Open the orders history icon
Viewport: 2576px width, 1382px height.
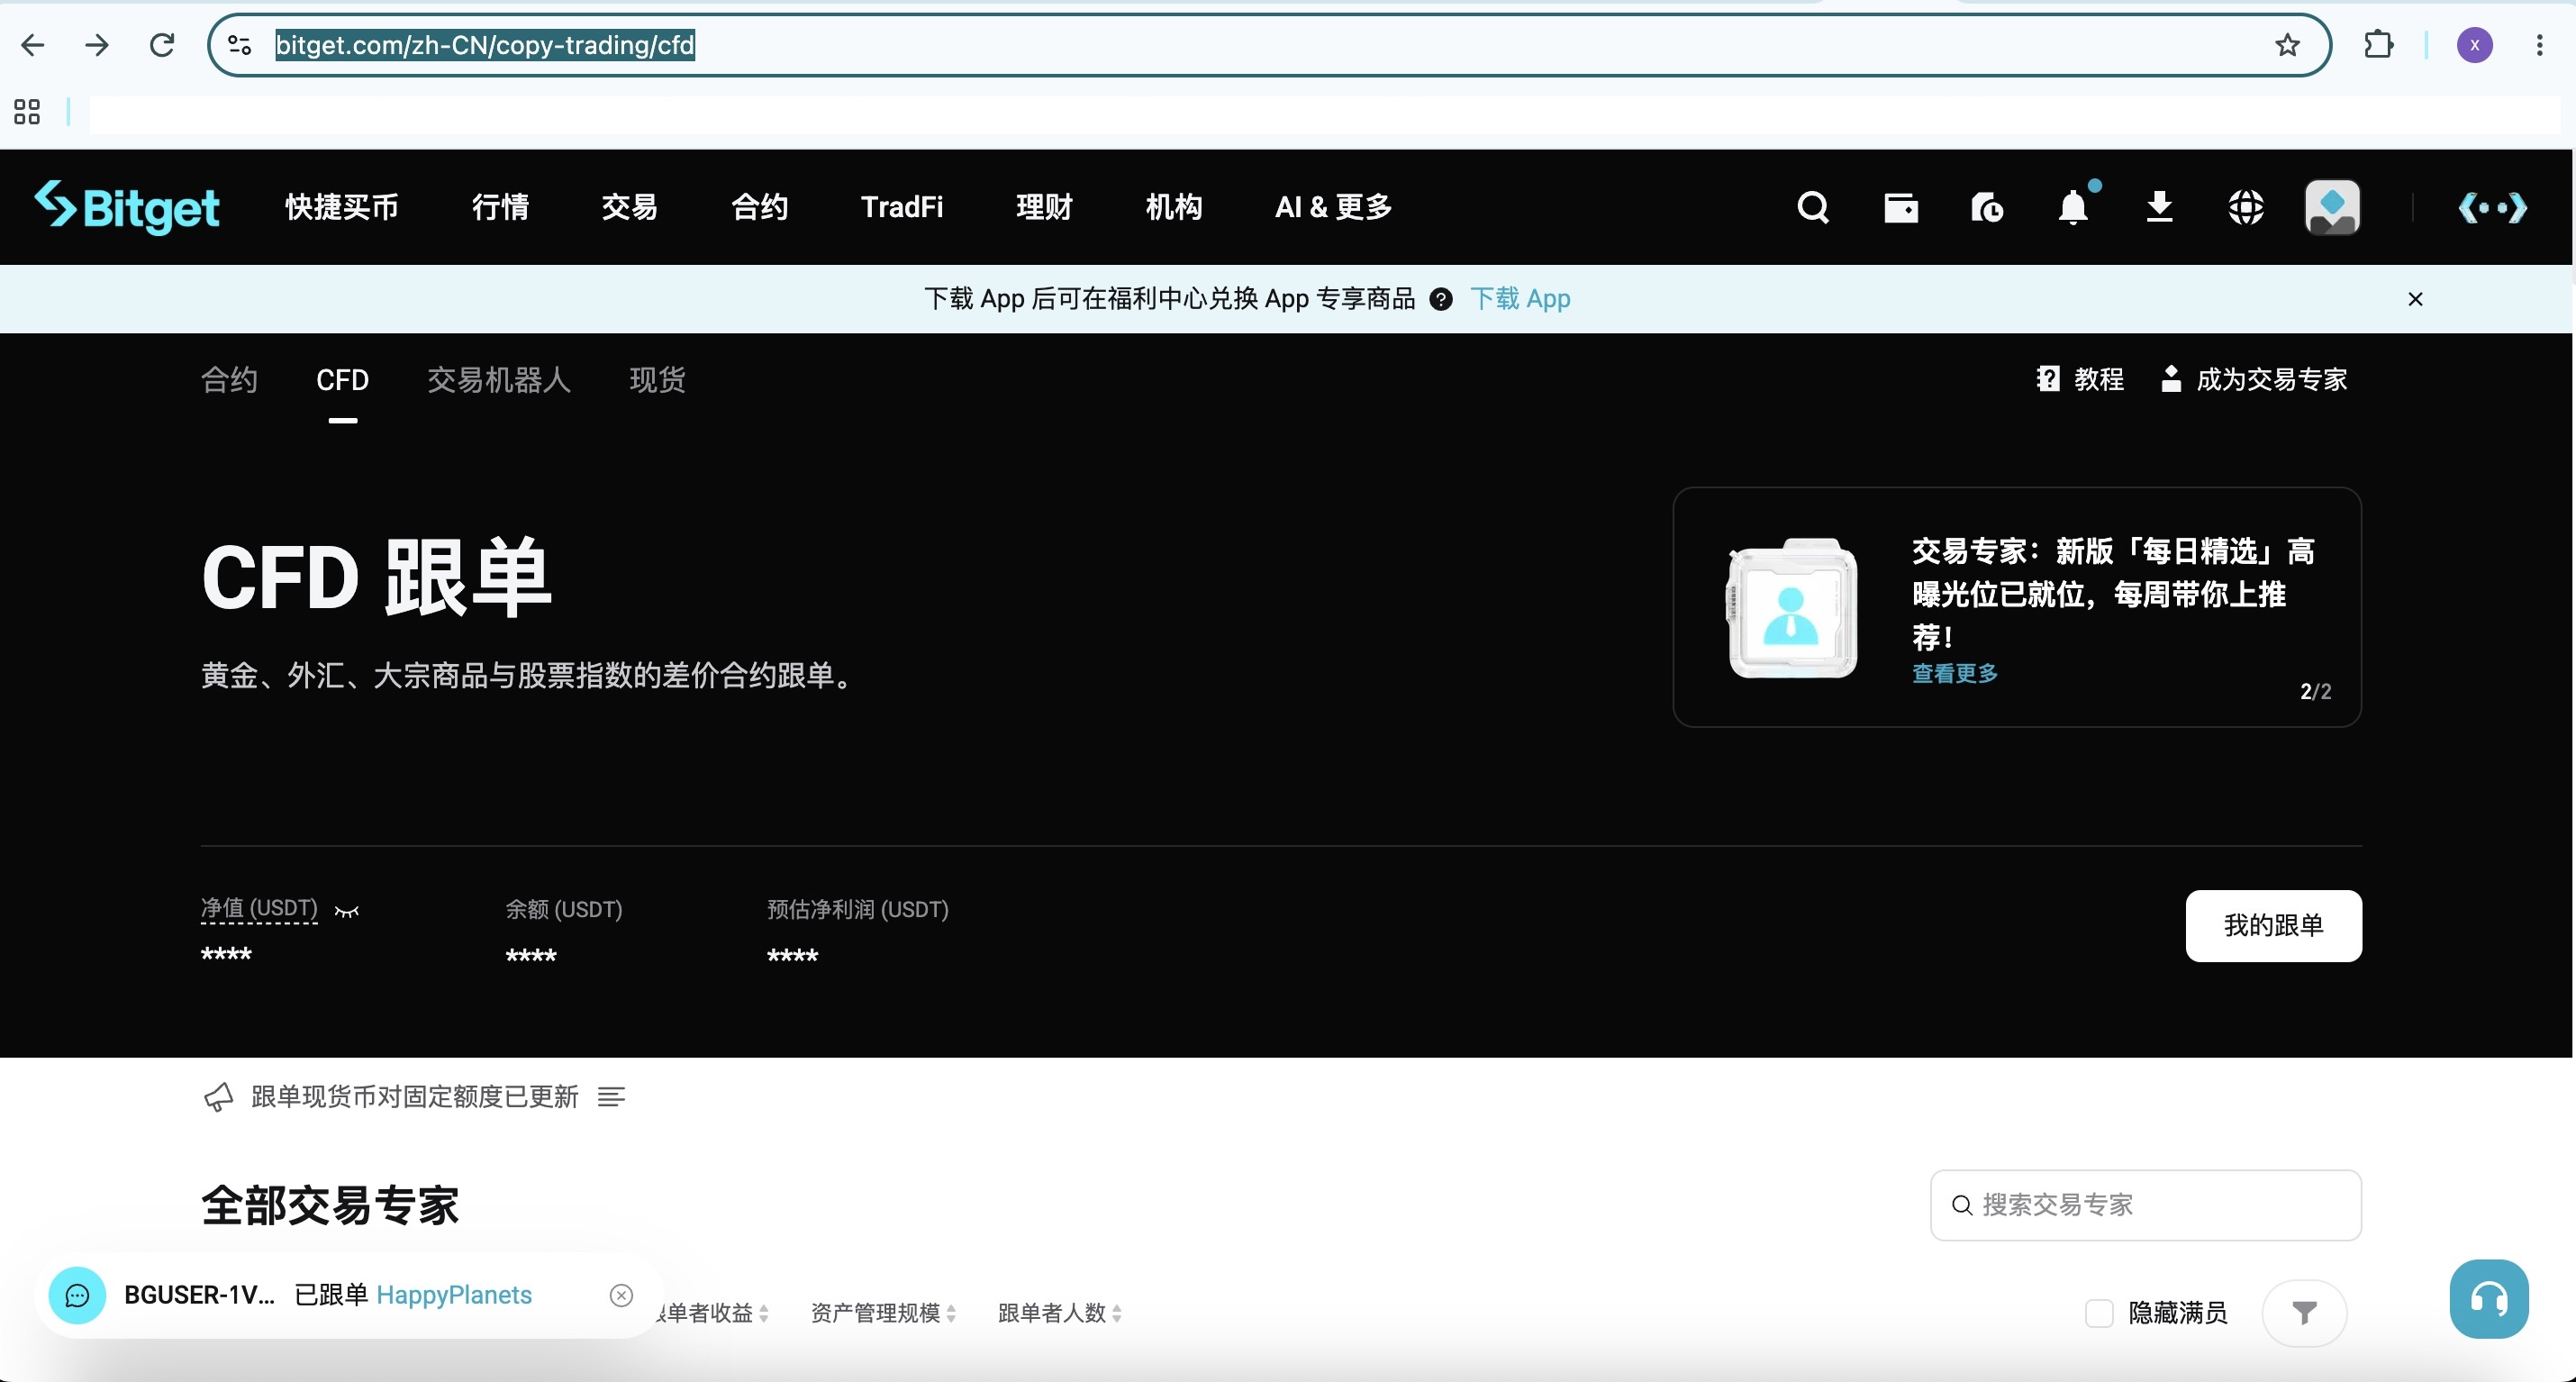1987,207
